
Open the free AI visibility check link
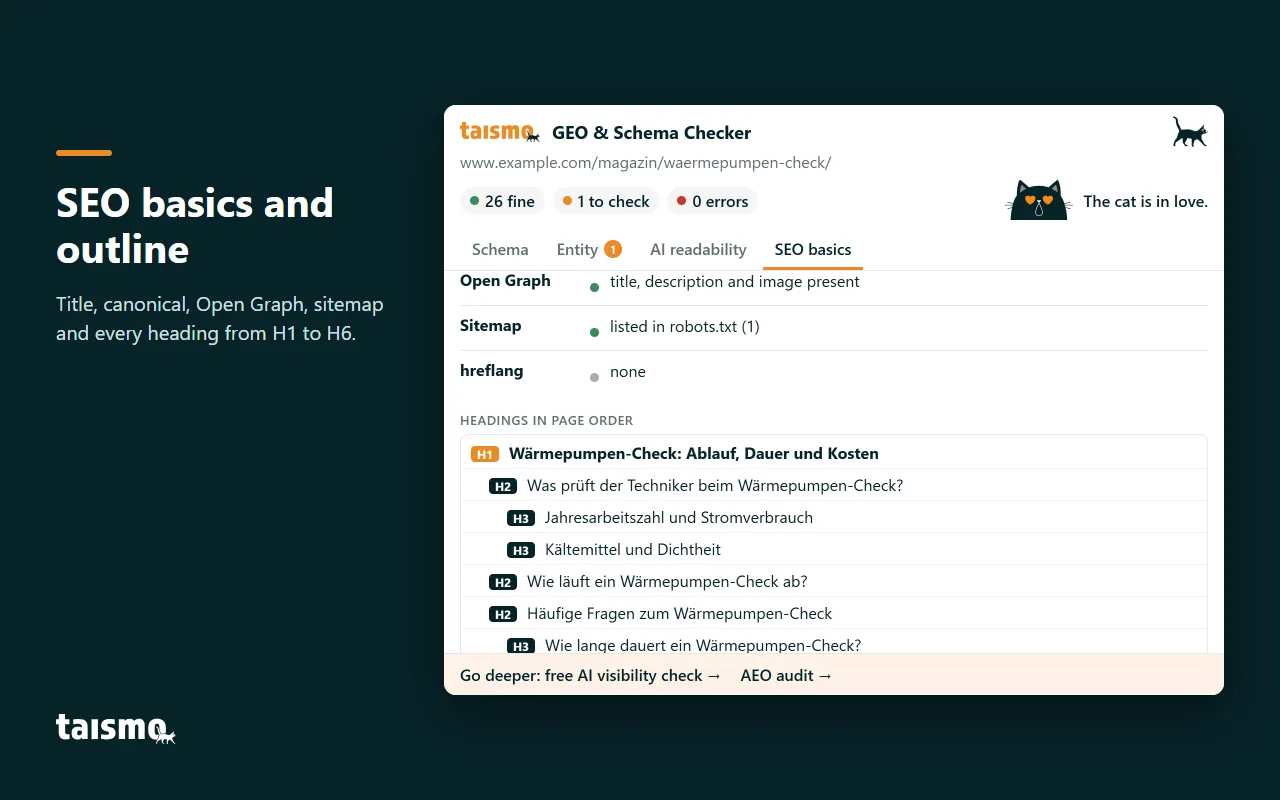(590, 676)
